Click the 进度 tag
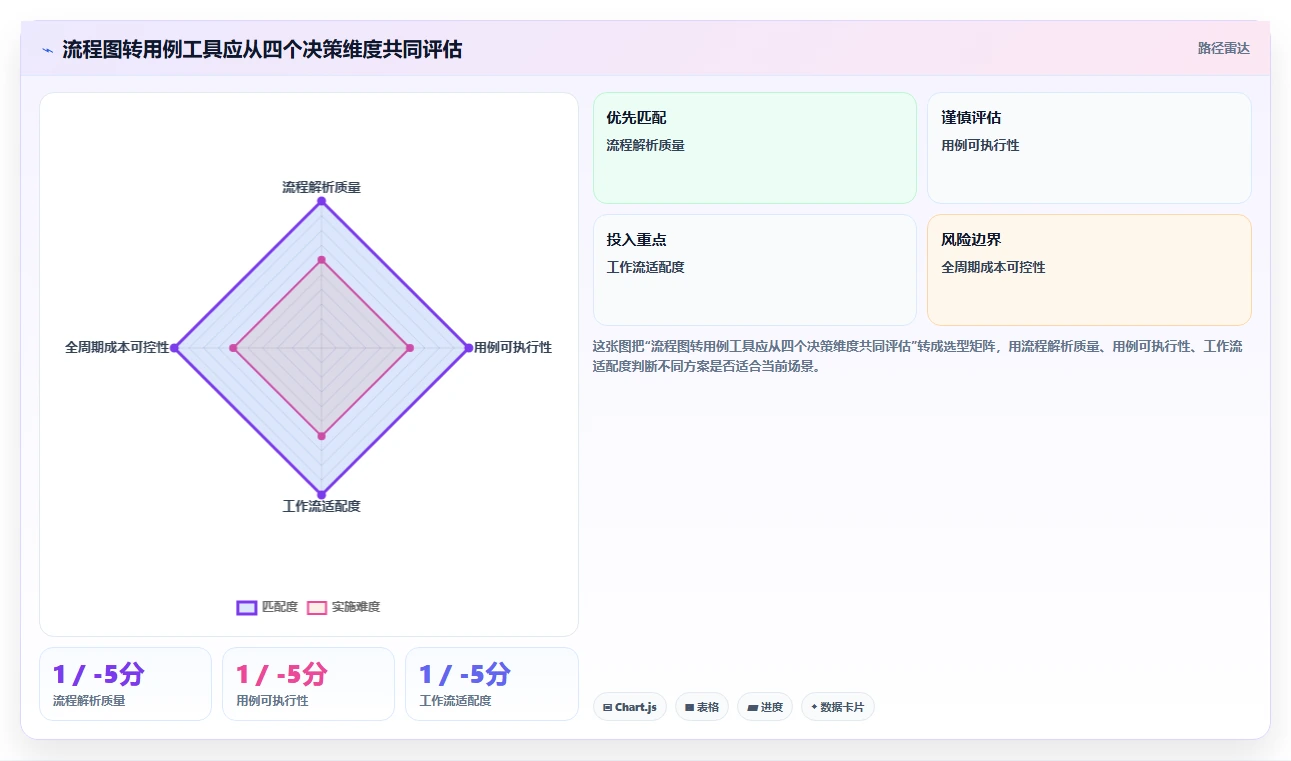Viewport: 1291px width, 761px height. tap(765, 707)
